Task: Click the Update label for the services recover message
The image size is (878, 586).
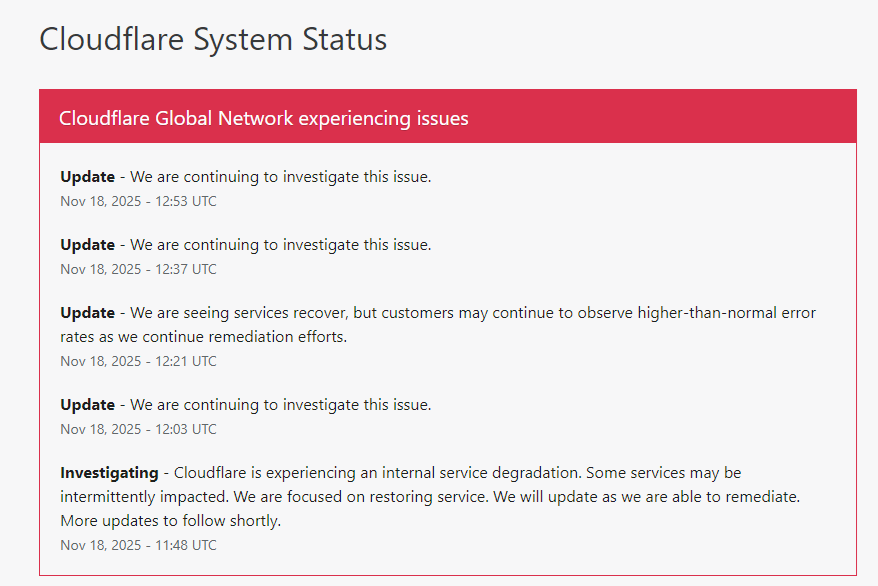Action: click(x=87, y=312)
